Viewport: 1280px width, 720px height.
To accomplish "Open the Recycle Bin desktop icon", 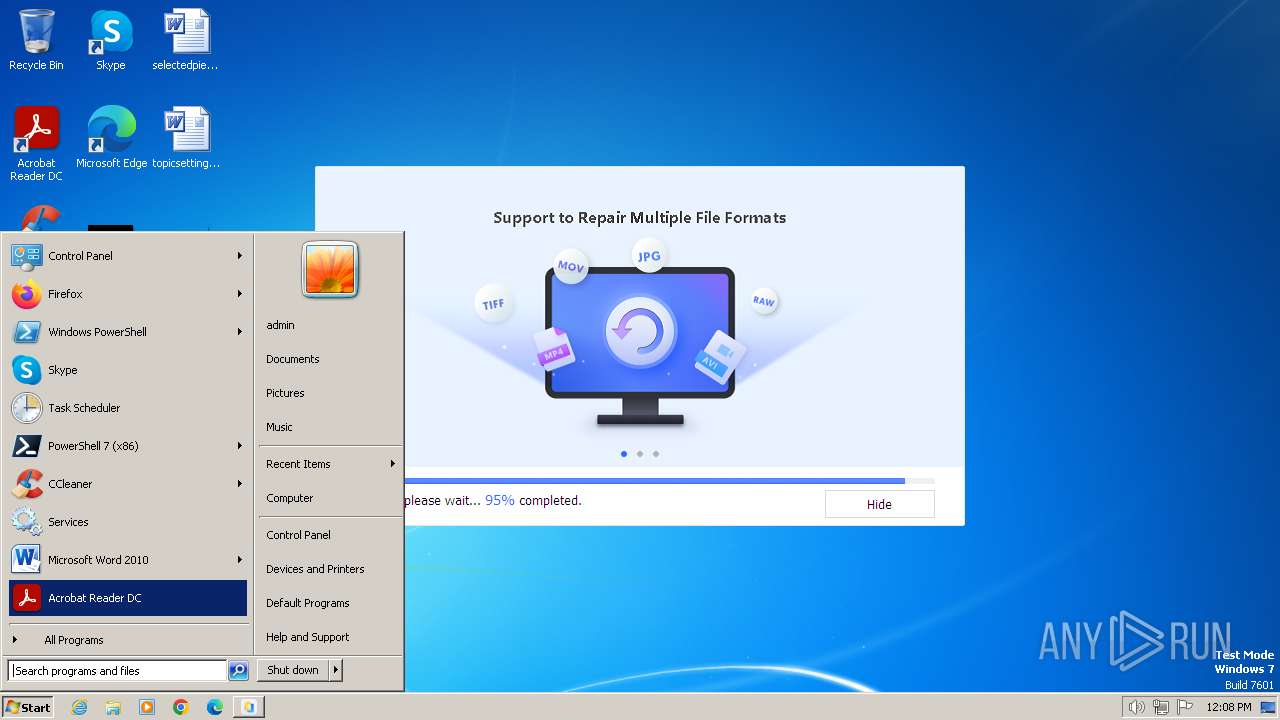I will click(36, 41).
